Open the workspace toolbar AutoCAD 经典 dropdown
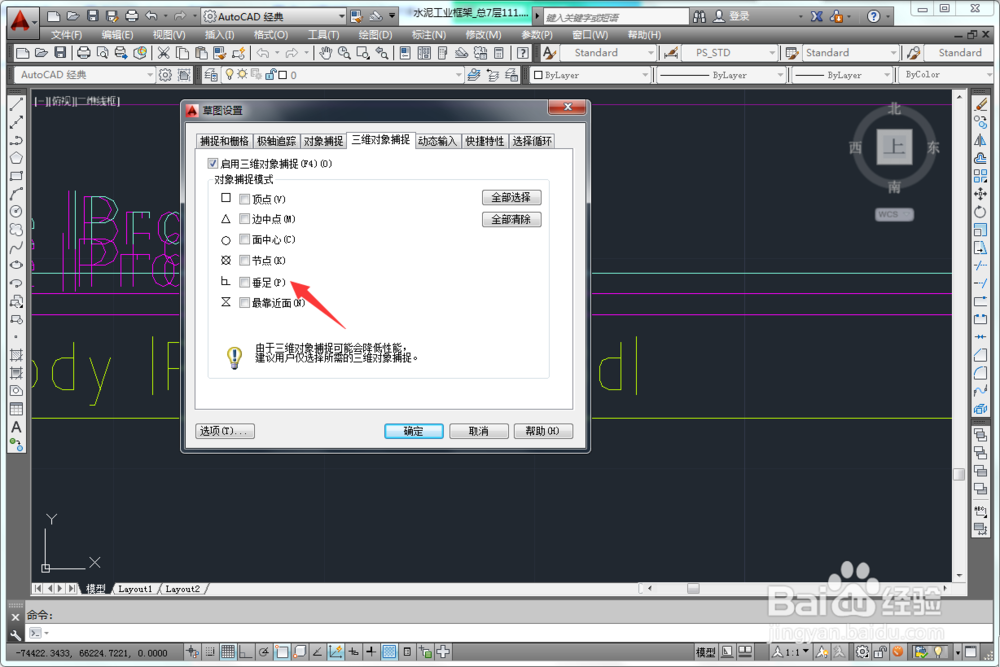 (84, 75)
